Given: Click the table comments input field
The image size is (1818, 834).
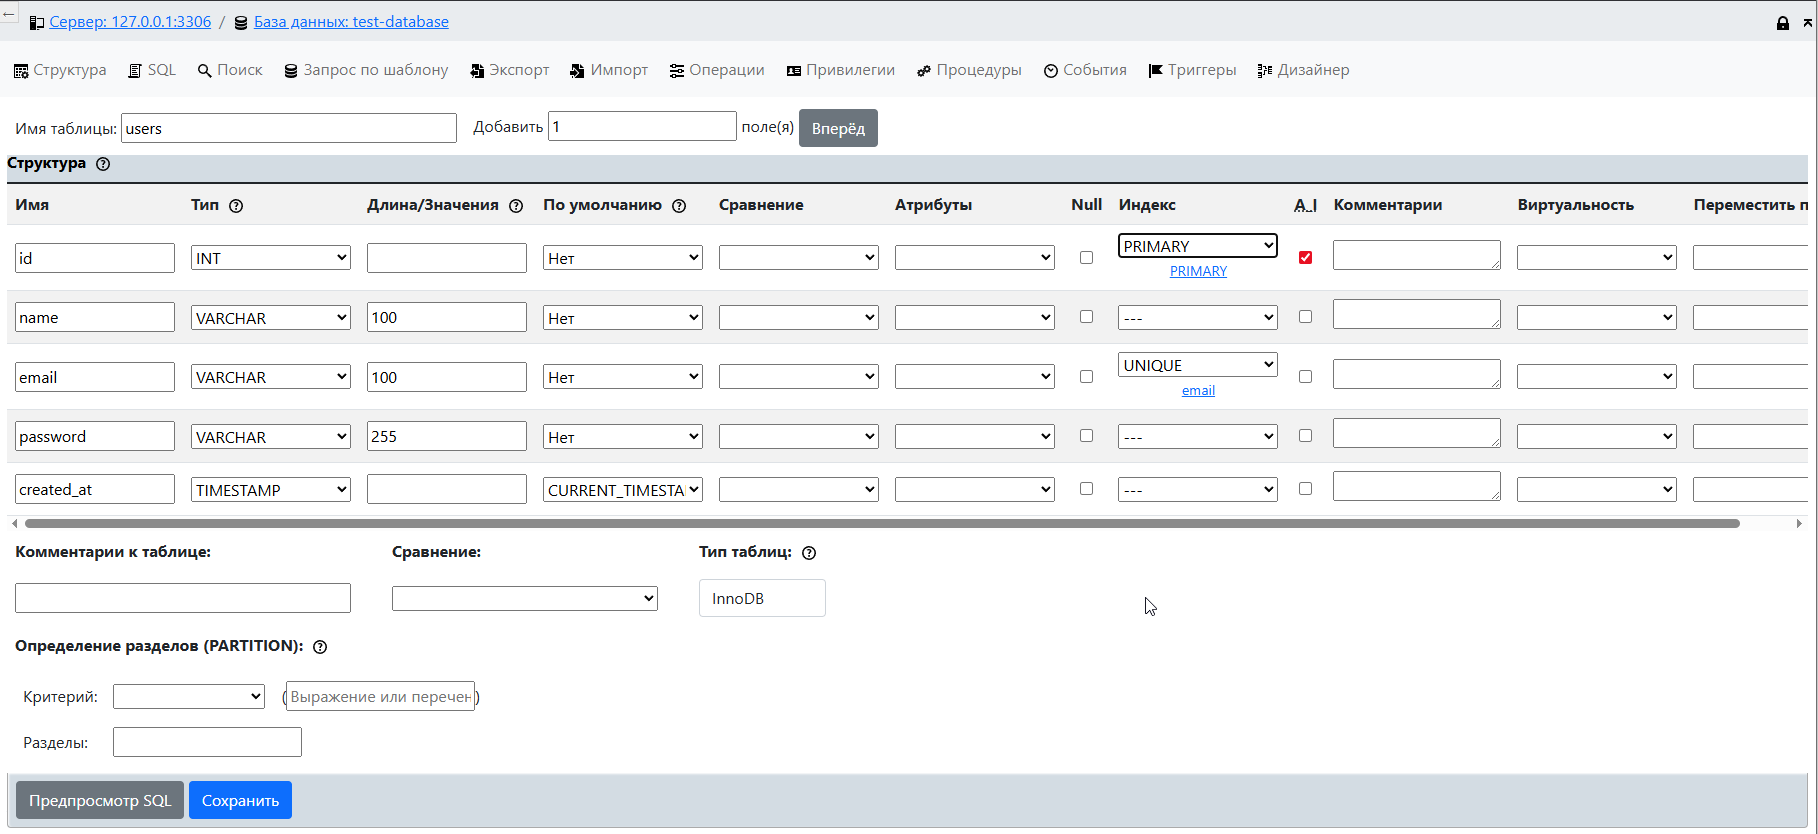Looking at the screenshot, I should coord(183,598).
